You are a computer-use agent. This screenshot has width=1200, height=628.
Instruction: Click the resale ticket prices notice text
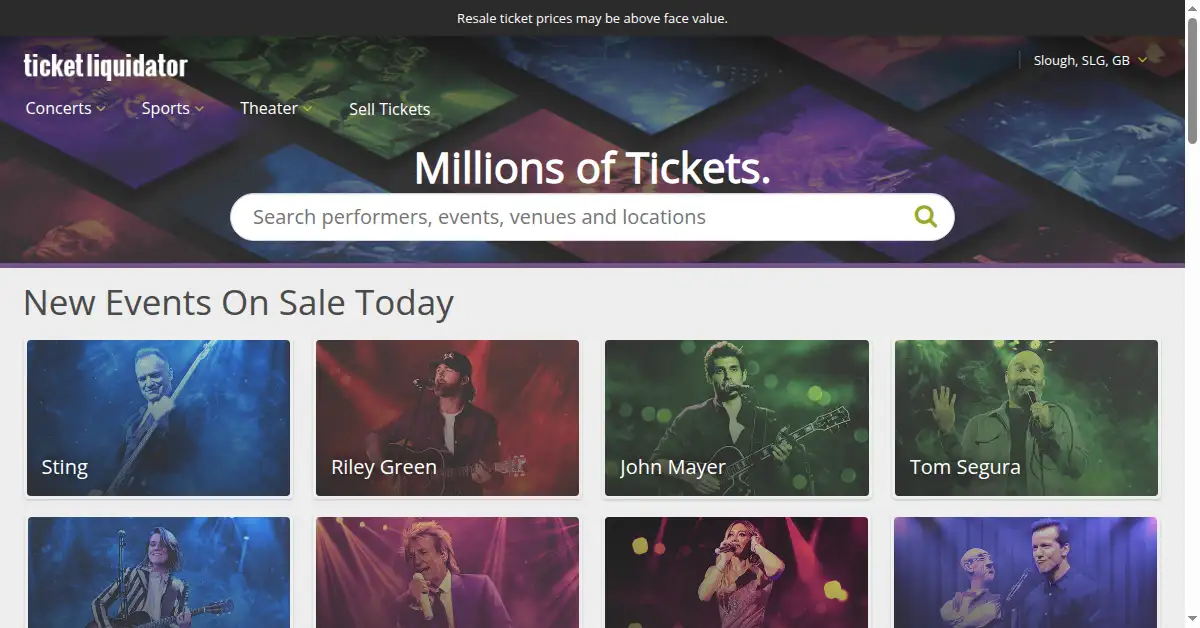(x=592, y=18)
